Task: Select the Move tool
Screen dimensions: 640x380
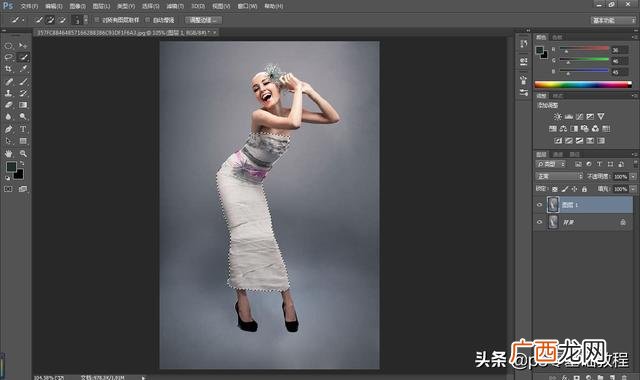Action: pos(23,46)
